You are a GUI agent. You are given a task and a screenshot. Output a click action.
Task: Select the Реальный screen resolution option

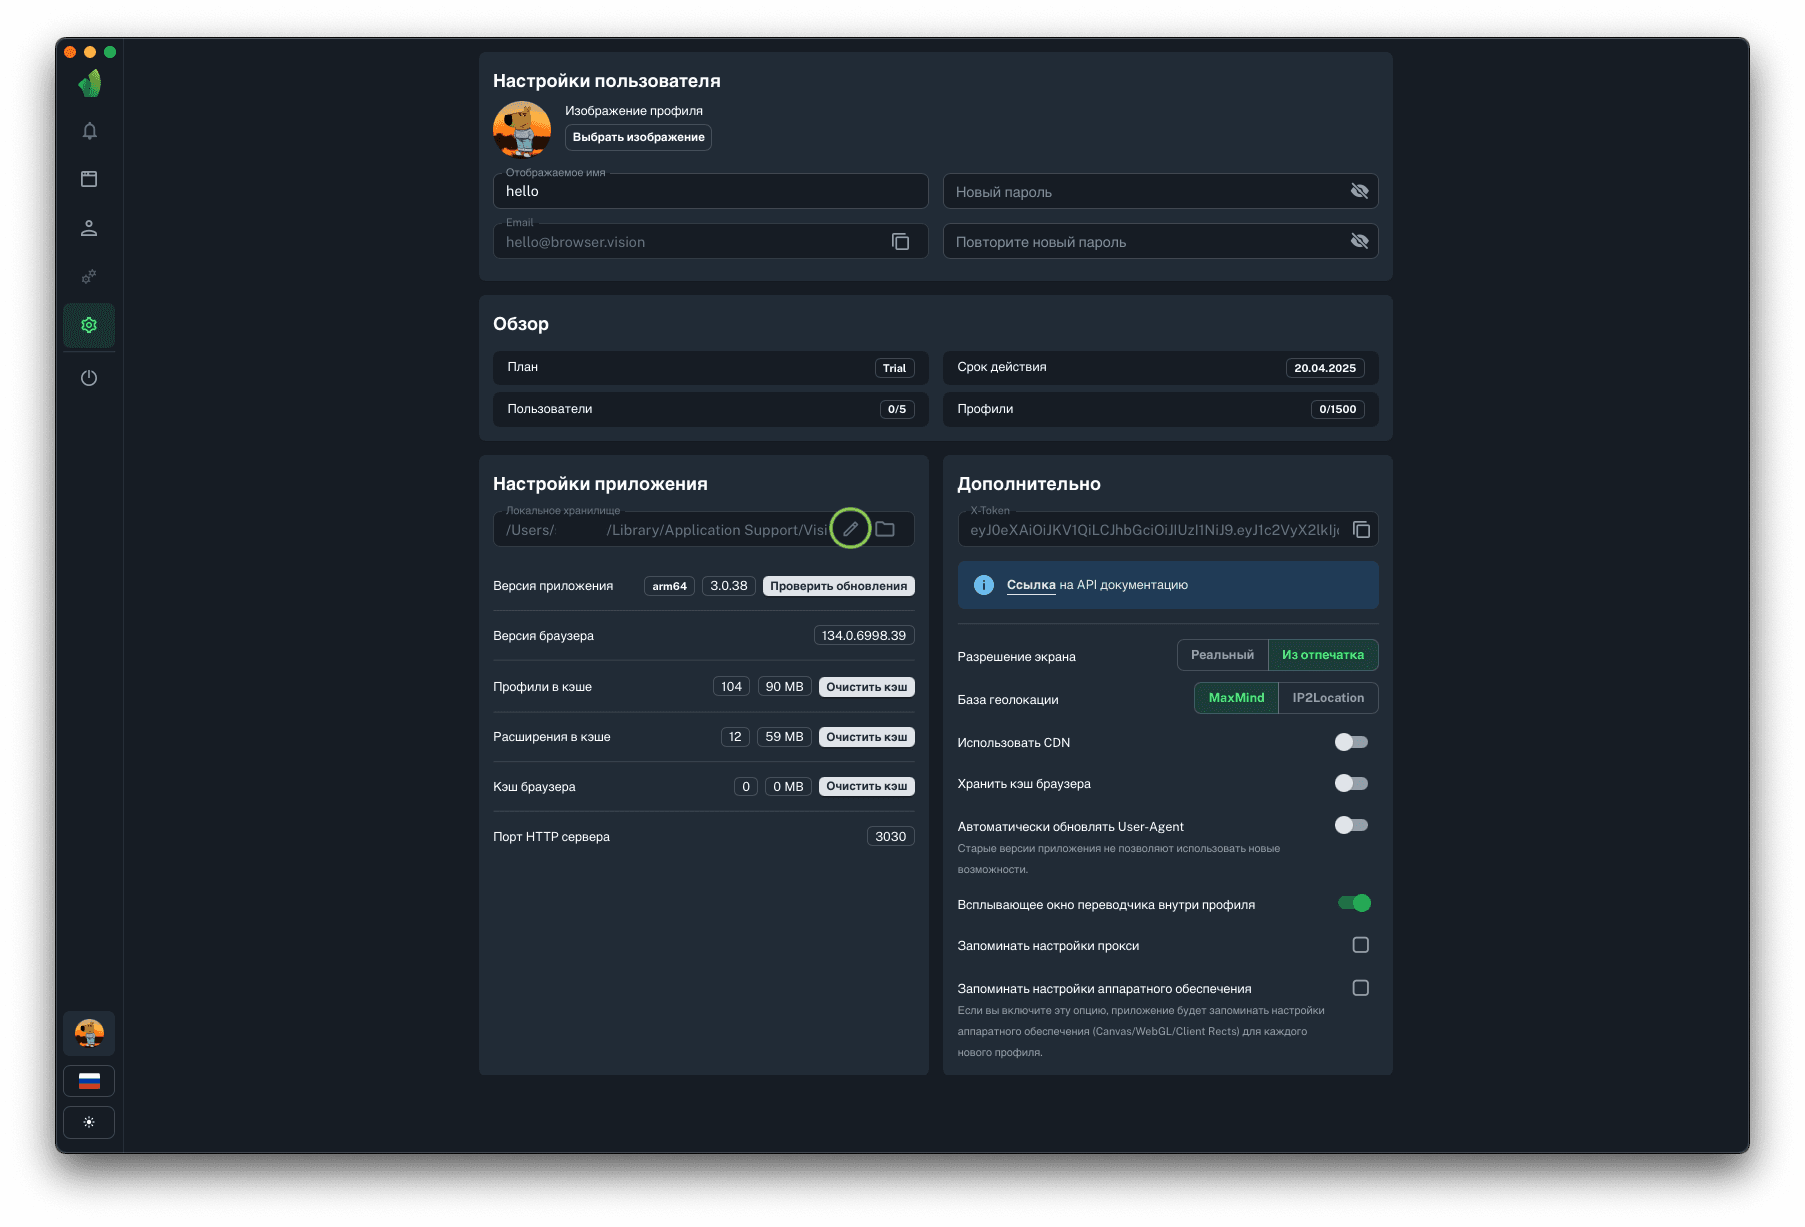[x=1222, y=655]
